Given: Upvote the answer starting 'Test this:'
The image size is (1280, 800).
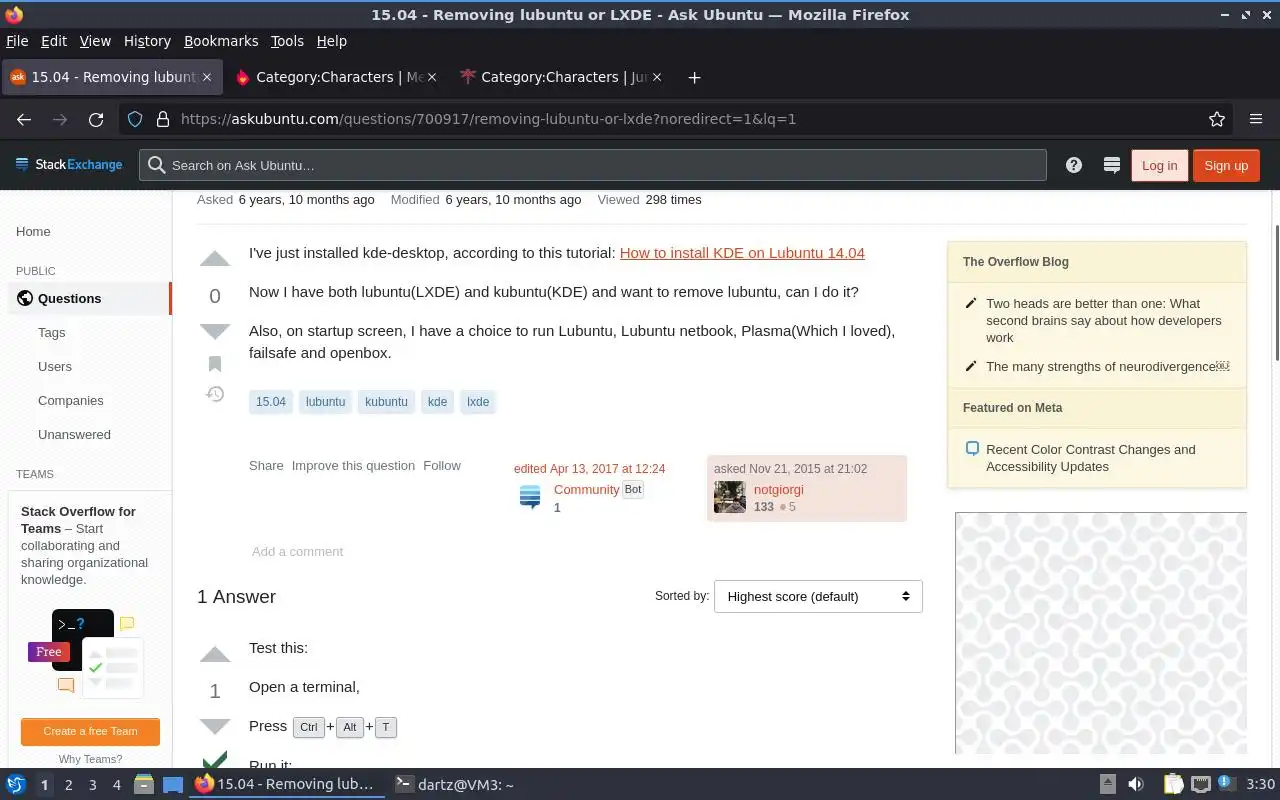Looking at the screenshot, I should [215, 654].
